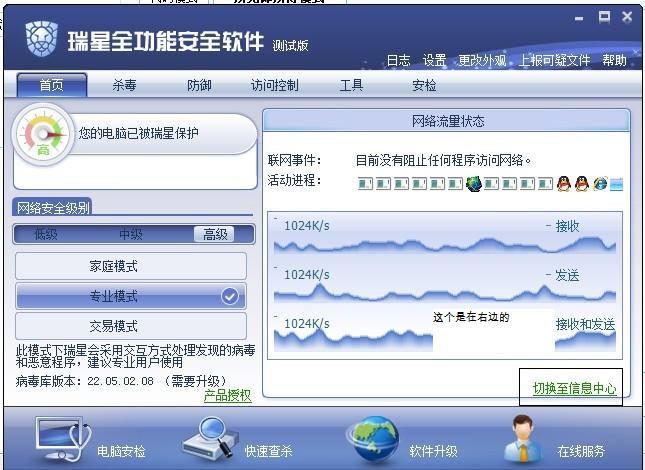Minimize the Rising window
This screenshot has width=645, height=470.
(x=579, y=19)
